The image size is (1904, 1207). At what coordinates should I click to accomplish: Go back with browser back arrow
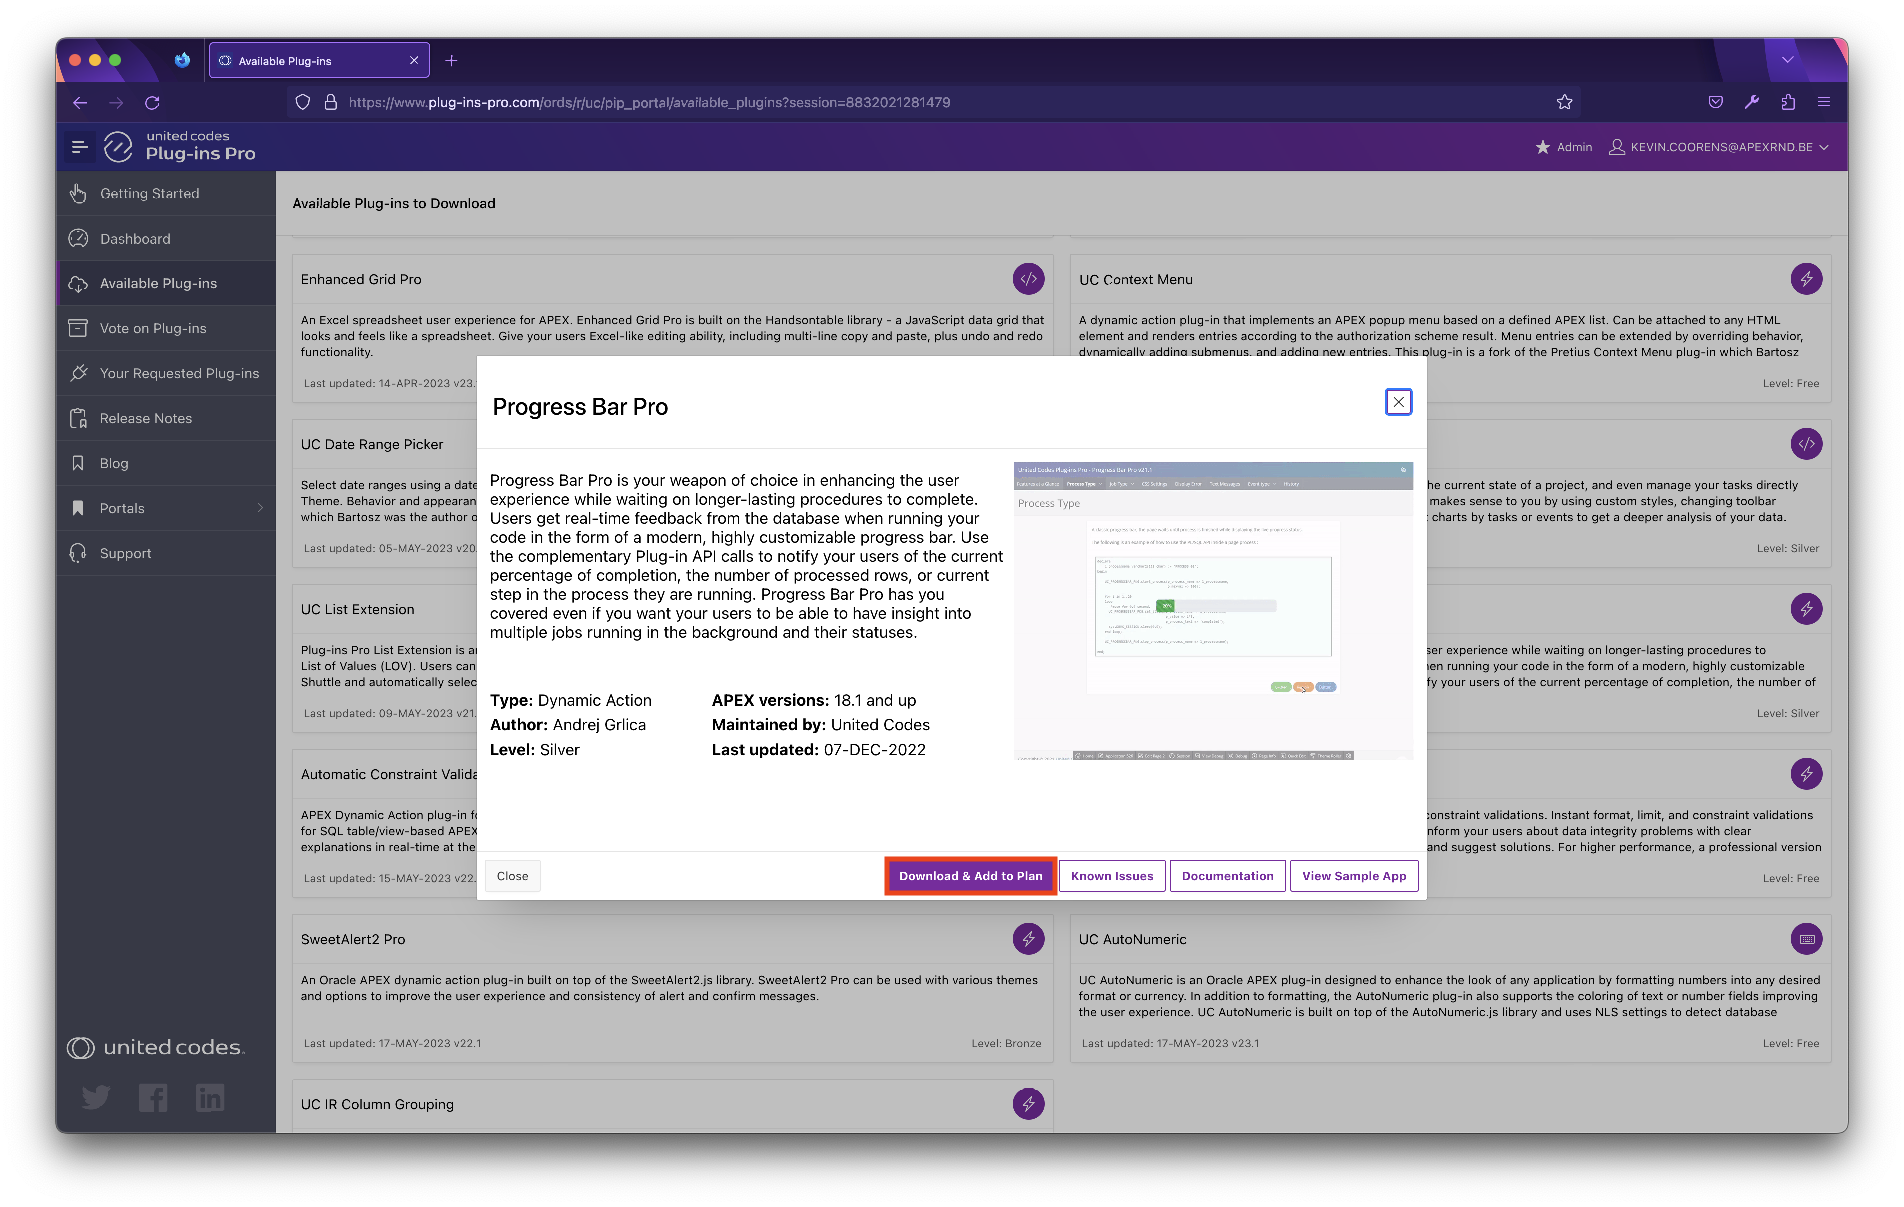(x=80, y=102)
